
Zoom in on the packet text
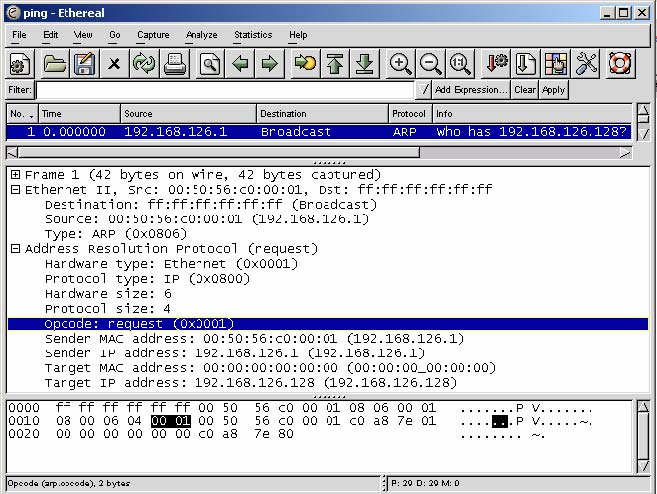(x=400, y=64)
